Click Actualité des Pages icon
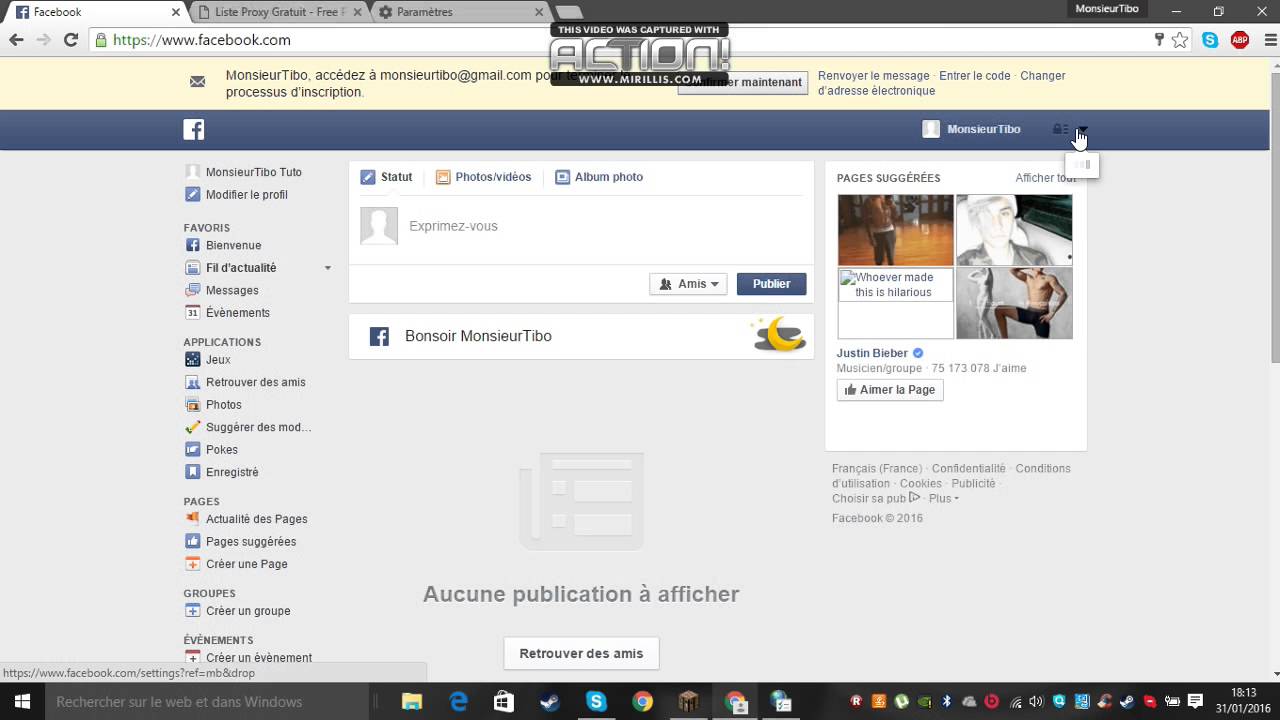 [x=193, y=519]
